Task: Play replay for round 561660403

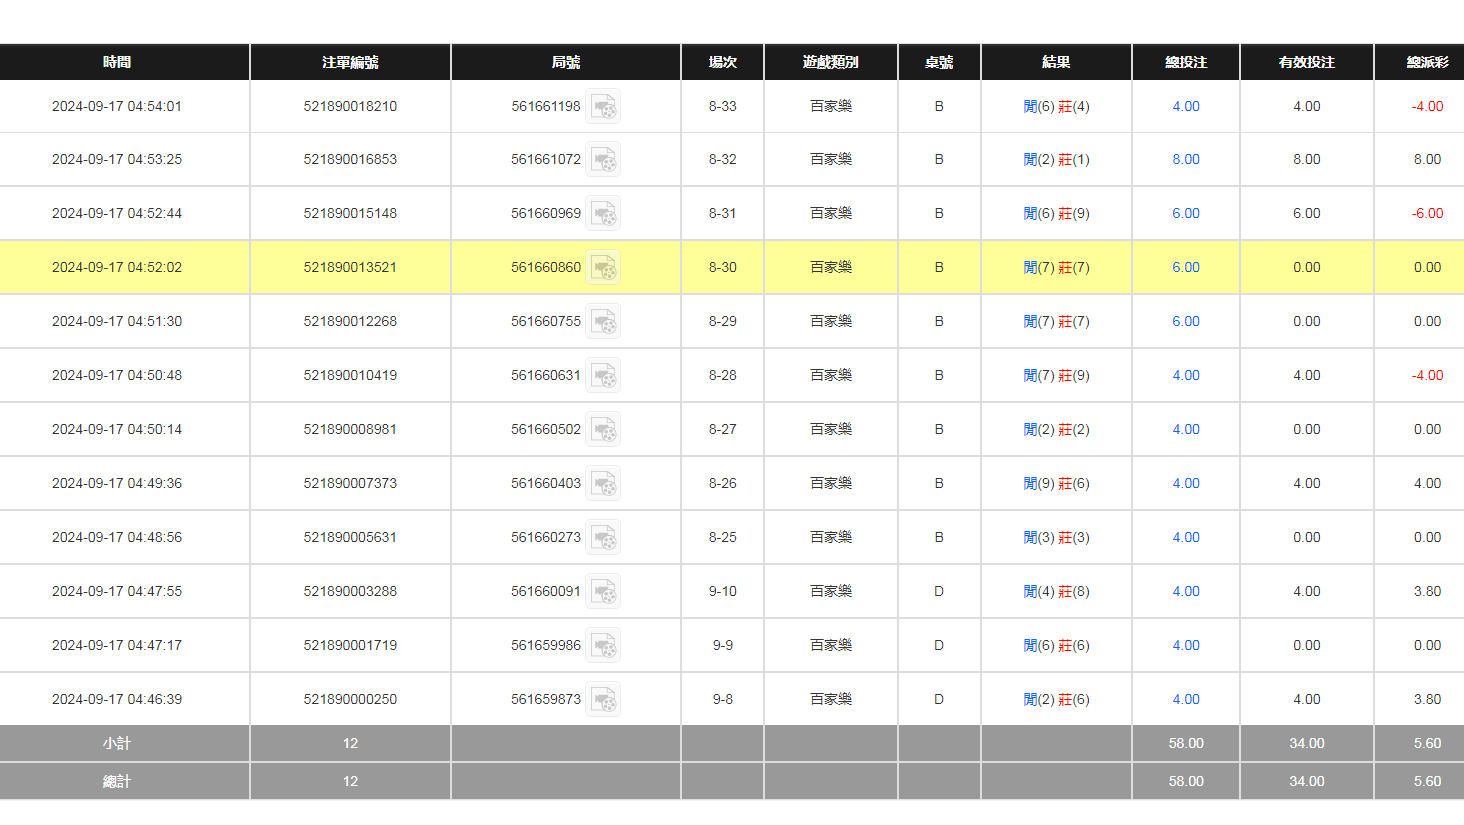Action: tap(603, 484)
